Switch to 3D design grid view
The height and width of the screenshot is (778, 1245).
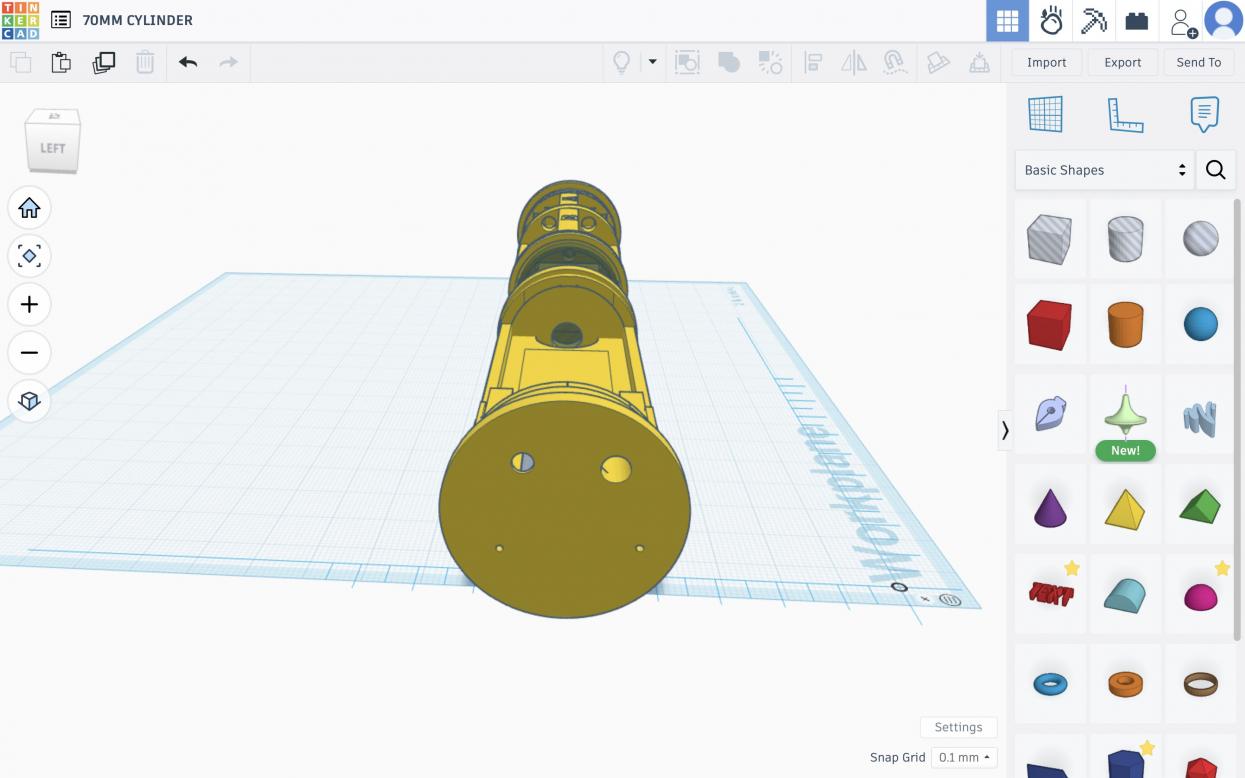tap(1007, 20)
